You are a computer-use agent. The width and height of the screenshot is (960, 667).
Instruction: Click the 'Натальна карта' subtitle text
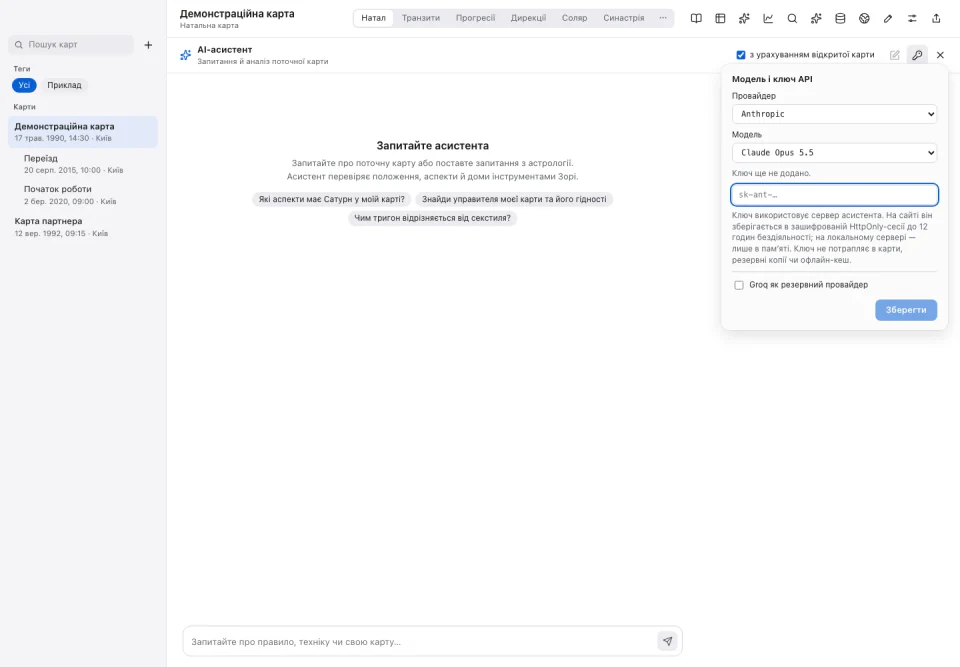click(209, 26)
